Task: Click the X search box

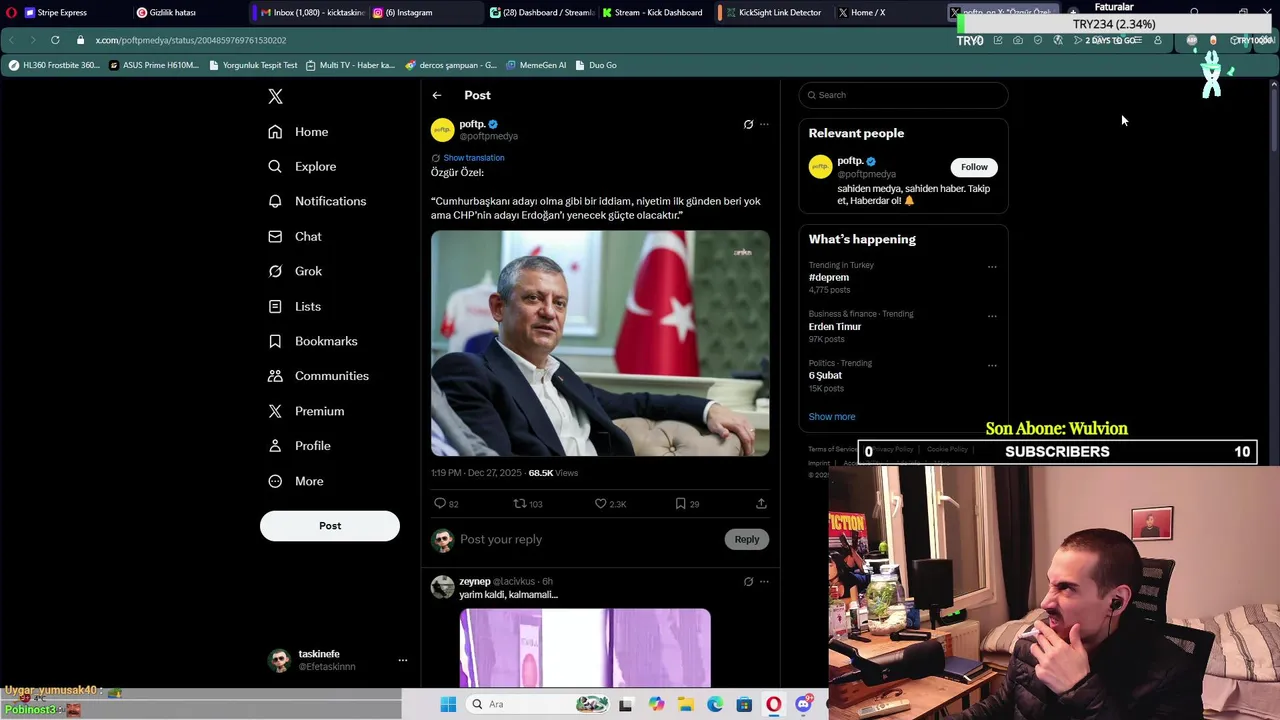Action: (x=904, y=95)
